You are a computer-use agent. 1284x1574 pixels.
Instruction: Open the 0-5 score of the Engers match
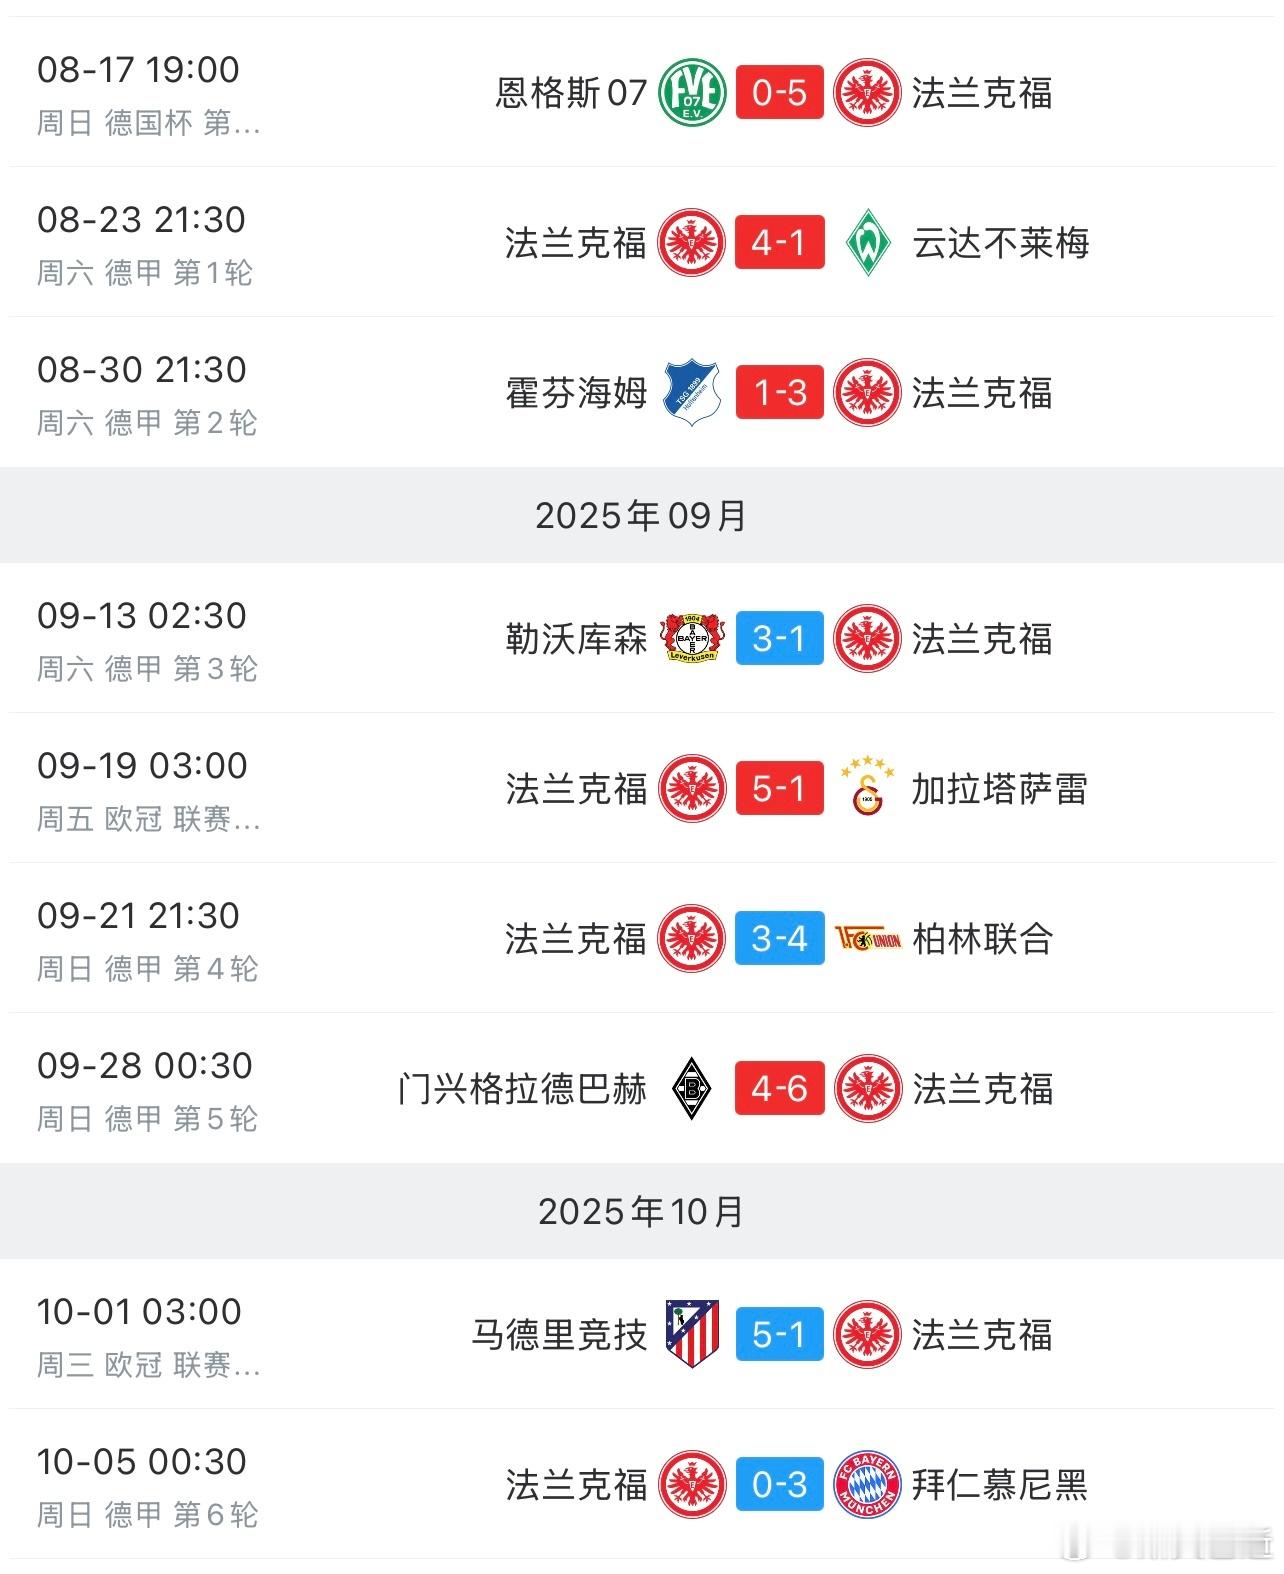(779, 93)
